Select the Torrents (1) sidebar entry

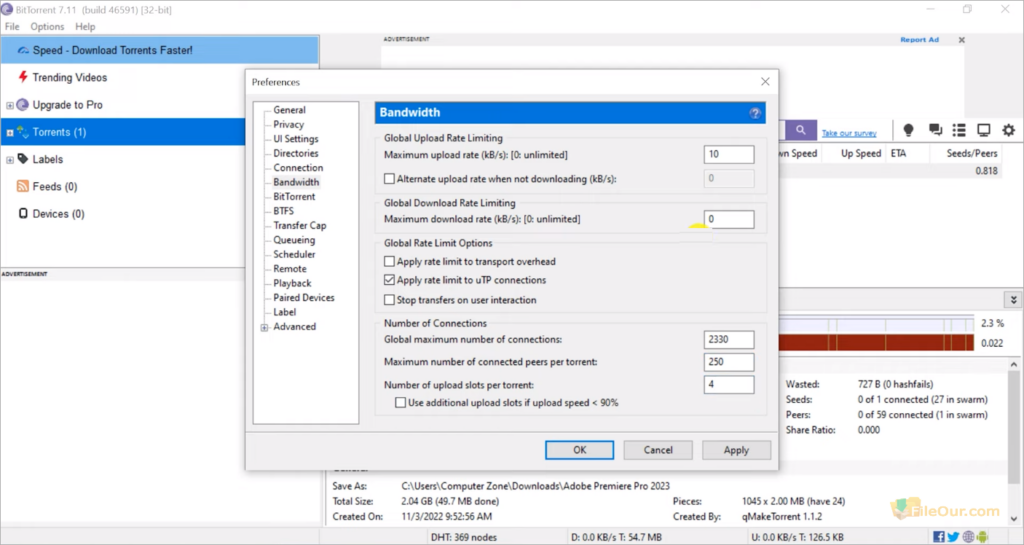pyautogui.click(x=123, y=132)
